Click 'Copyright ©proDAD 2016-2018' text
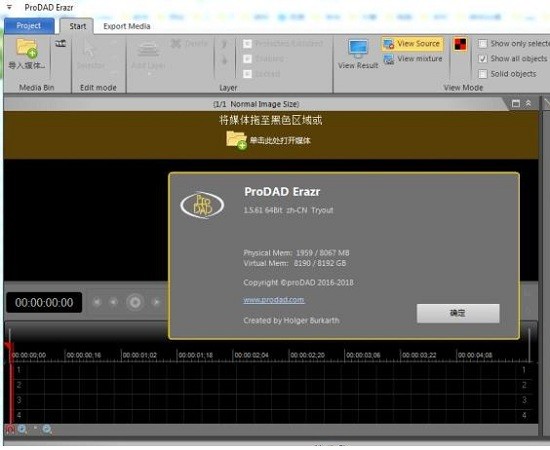The image size is (550, 450). click(299, 282)
